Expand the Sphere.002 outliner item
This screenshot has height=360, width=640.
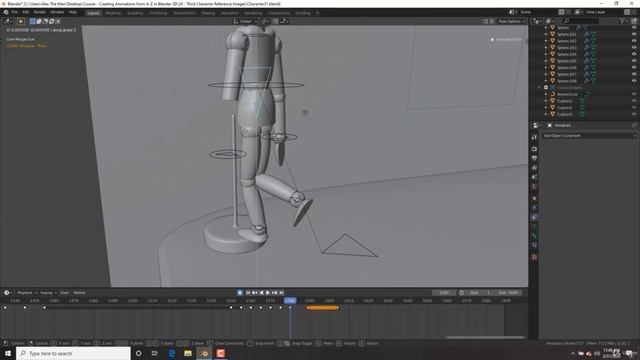pyautogui.click(x=546, y=41)
